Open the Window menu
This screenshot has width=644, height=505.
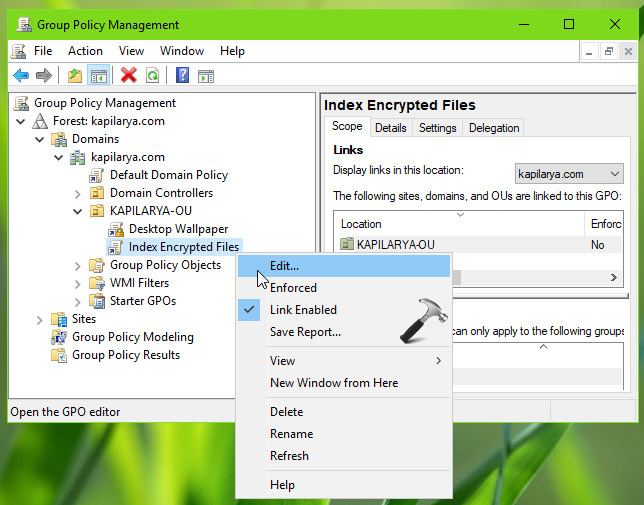(182, 51)
